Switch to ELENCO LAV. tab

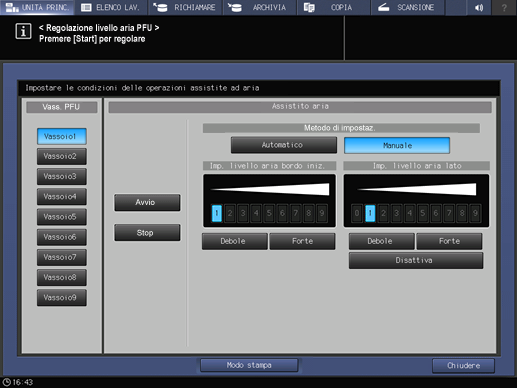pyautogui.click(x=111, y=7)
